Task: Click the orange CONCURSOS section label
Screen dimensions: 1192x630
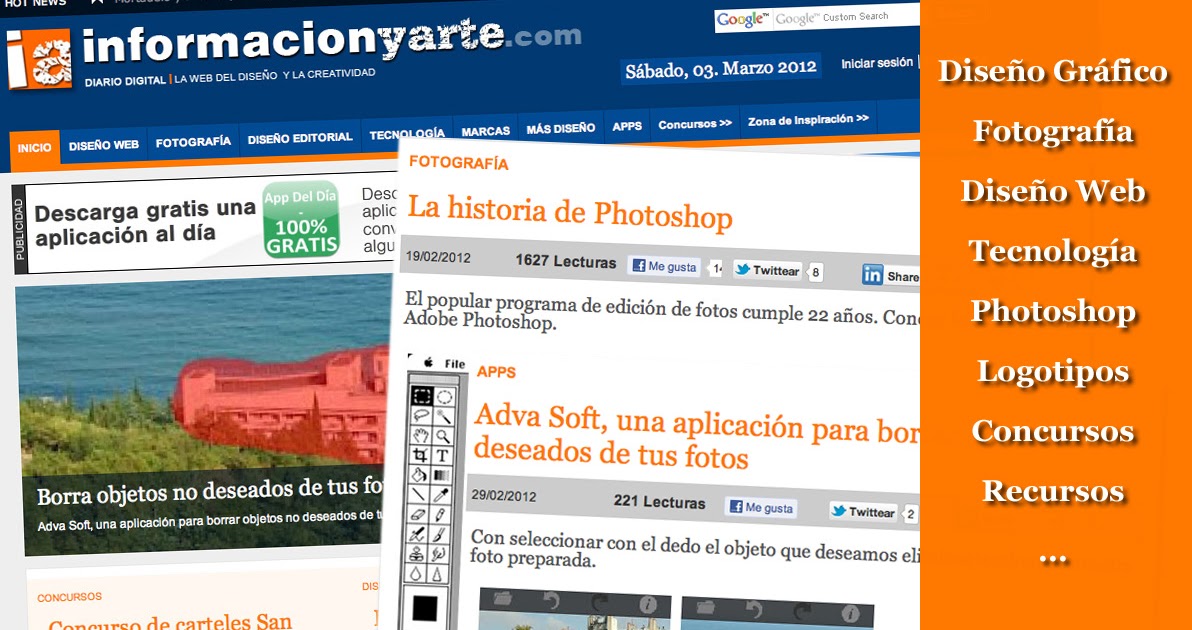Action: (x=69, y=597)
